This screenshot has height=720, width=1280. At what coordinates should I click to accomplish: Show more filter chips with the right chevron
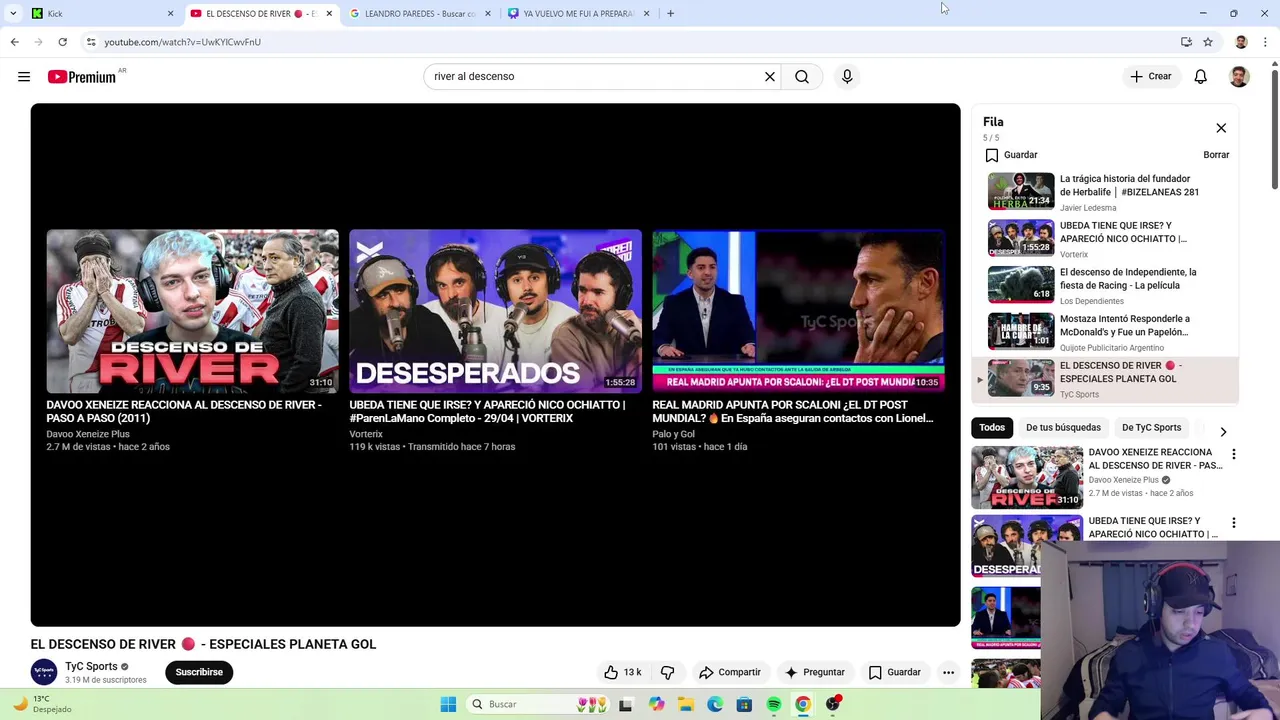(1223, 432)
